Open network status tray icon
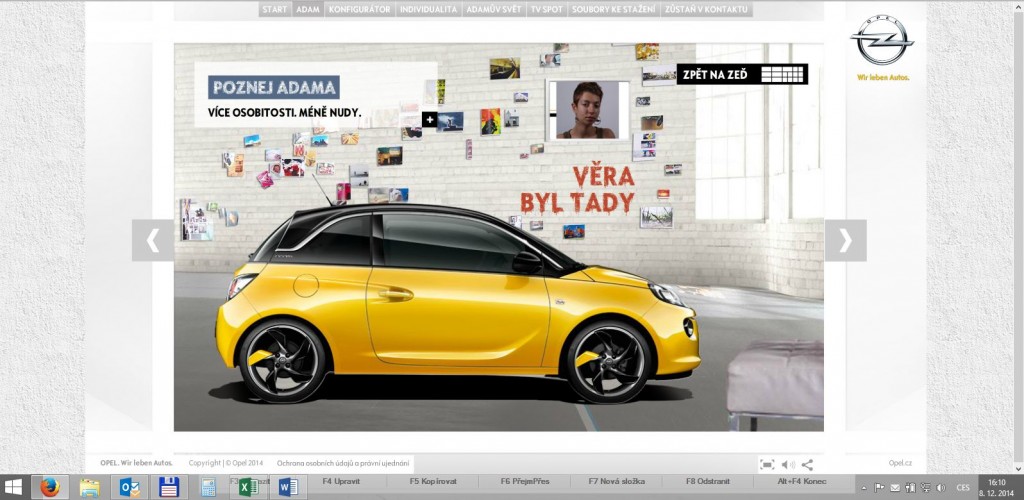This screenshot has width=1024, height=500. point(925,488)
